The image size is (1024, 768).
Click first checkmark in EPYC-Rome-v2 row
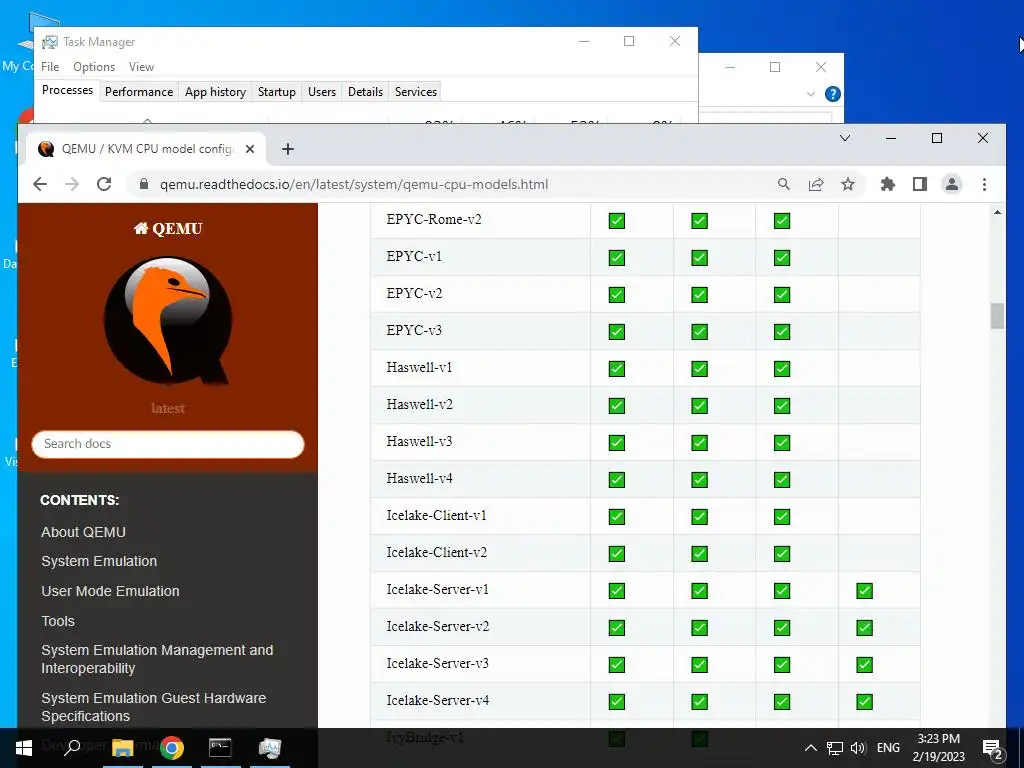click(616, 221)
